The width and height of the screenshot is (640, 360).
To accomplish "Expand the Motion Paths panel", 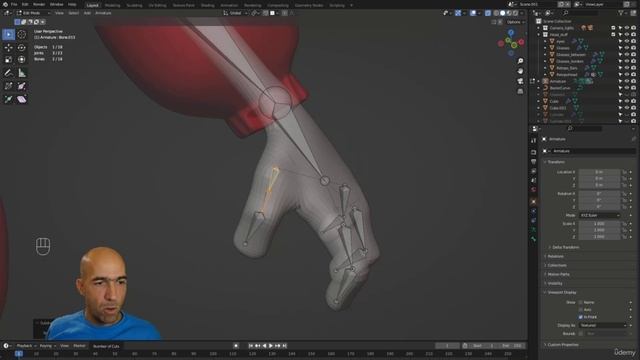I will [x=558, y=274].
